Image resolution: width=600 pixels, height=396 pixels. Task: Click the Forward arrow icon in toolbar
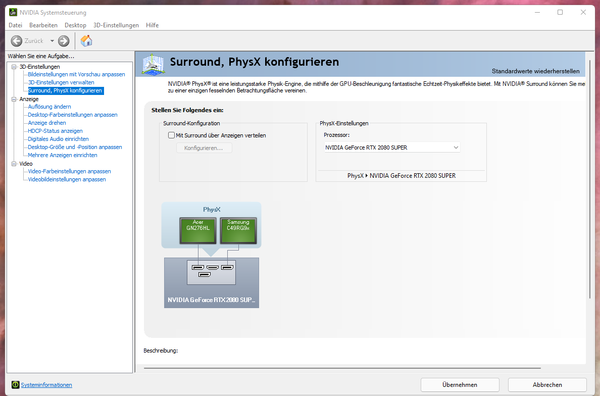pyautogui.click(x=64, y=41)
